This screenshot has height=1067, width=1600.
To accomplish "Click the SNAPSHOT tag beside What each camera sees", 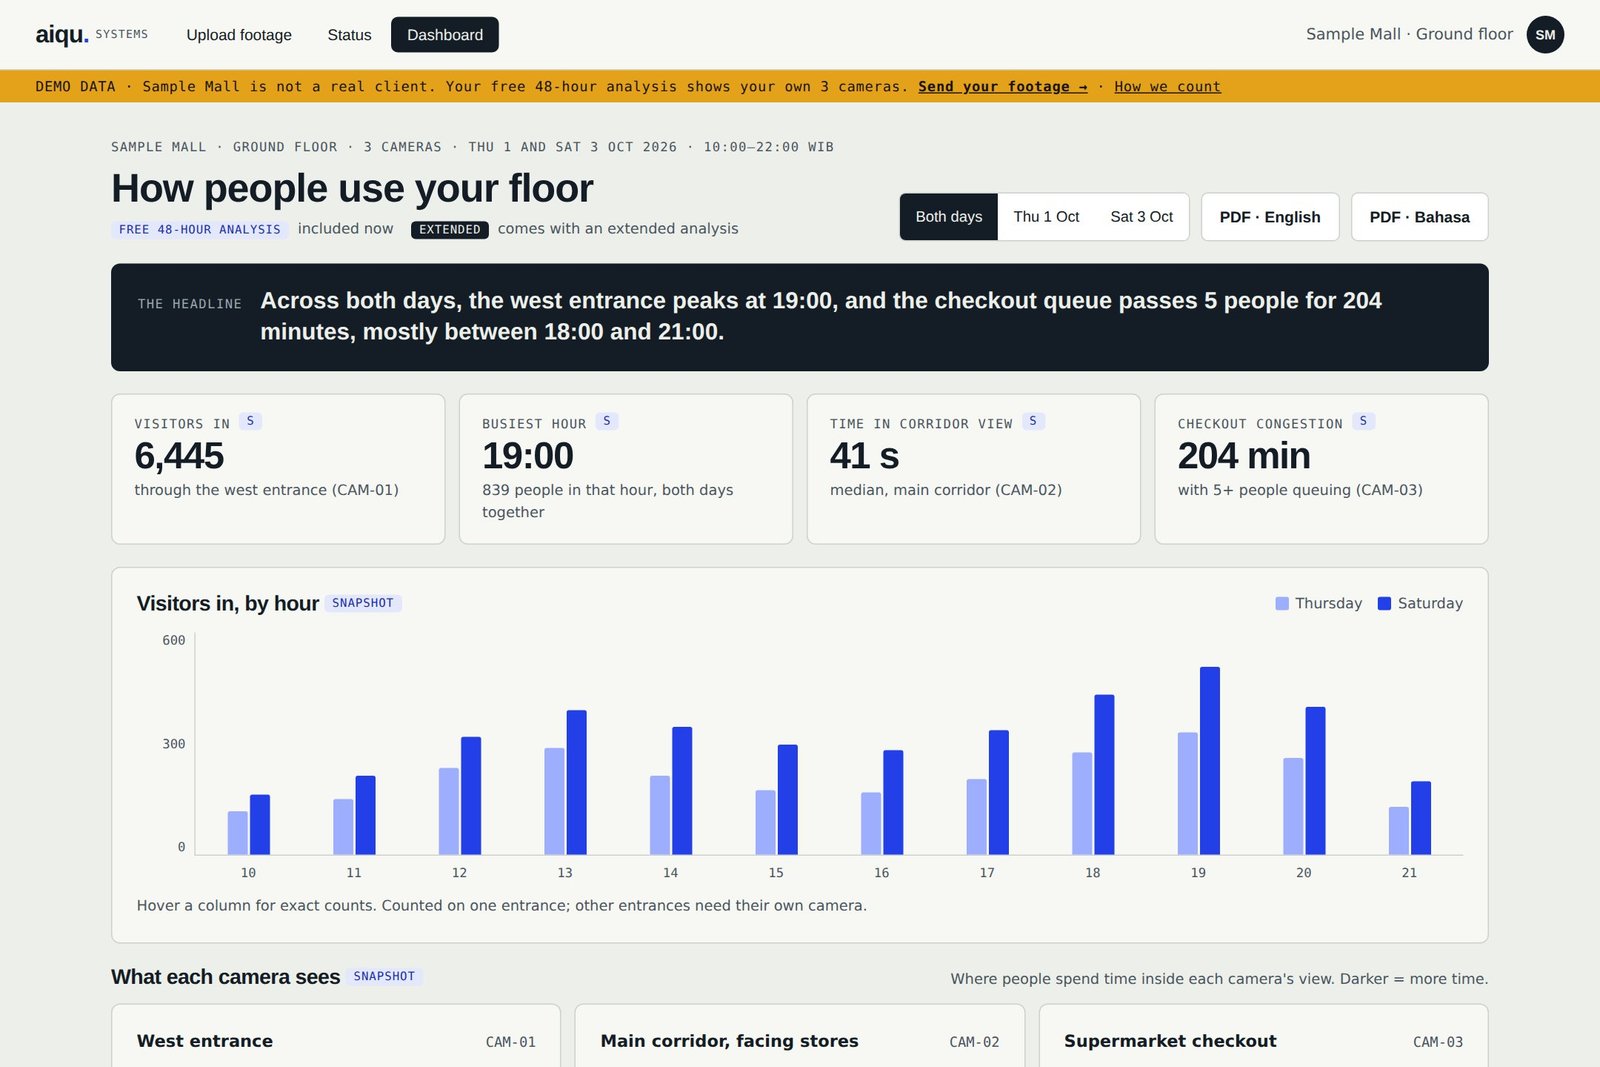I will (384, 976).
